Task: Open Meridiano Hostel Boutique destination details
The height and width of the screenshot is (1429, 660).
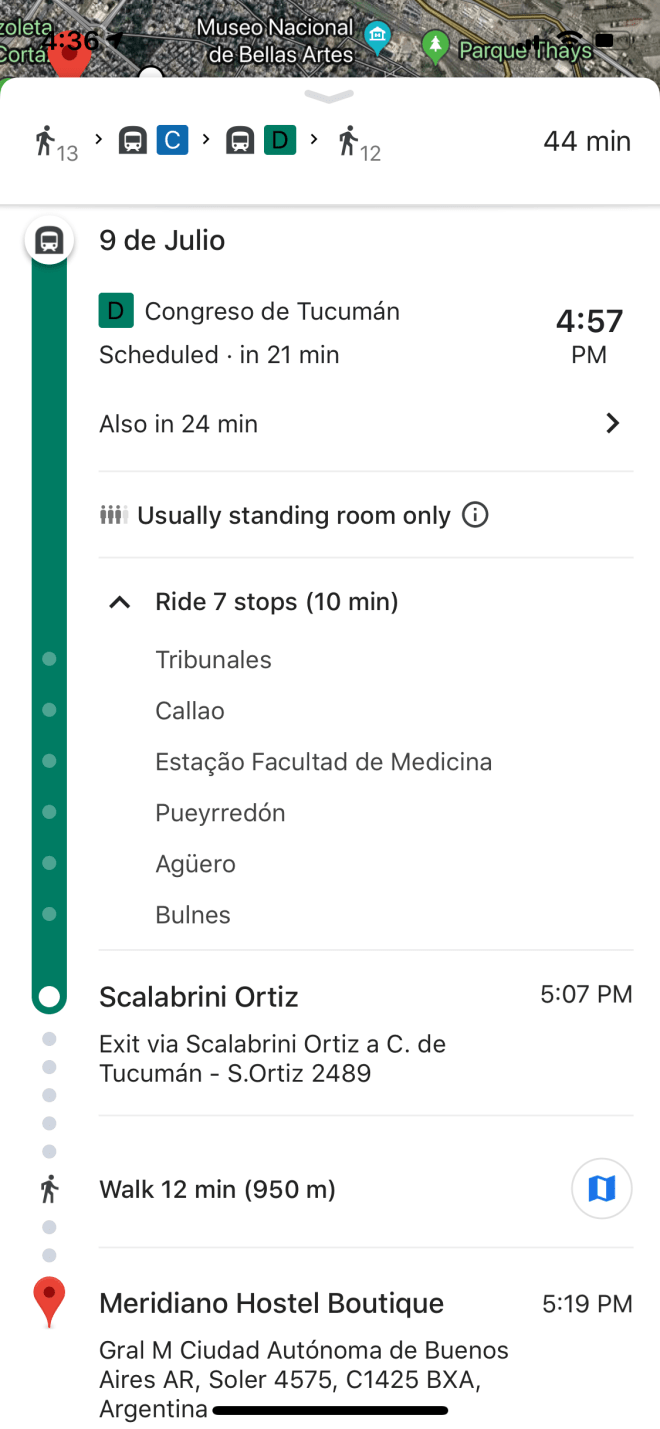Action: tap(271, 1303)
